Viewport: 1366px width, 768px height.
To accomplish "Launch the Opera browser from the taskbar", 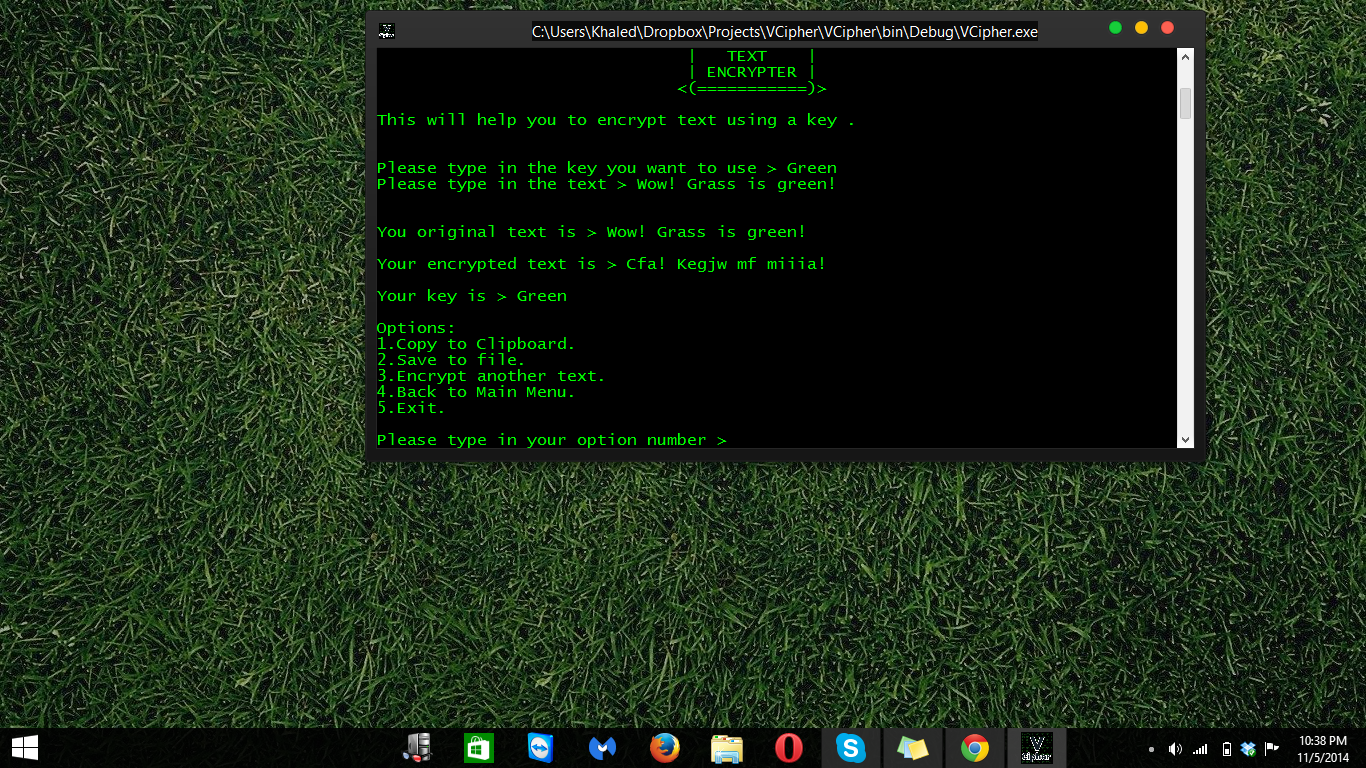I will [789, 747].
